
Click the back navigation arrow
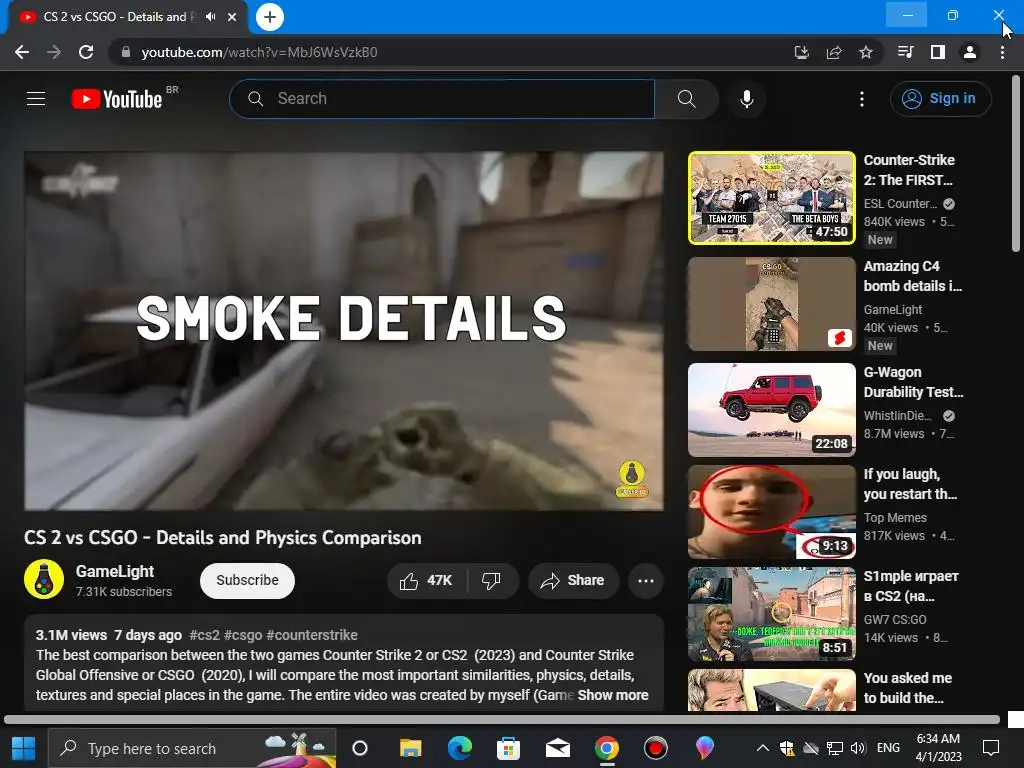22,52
